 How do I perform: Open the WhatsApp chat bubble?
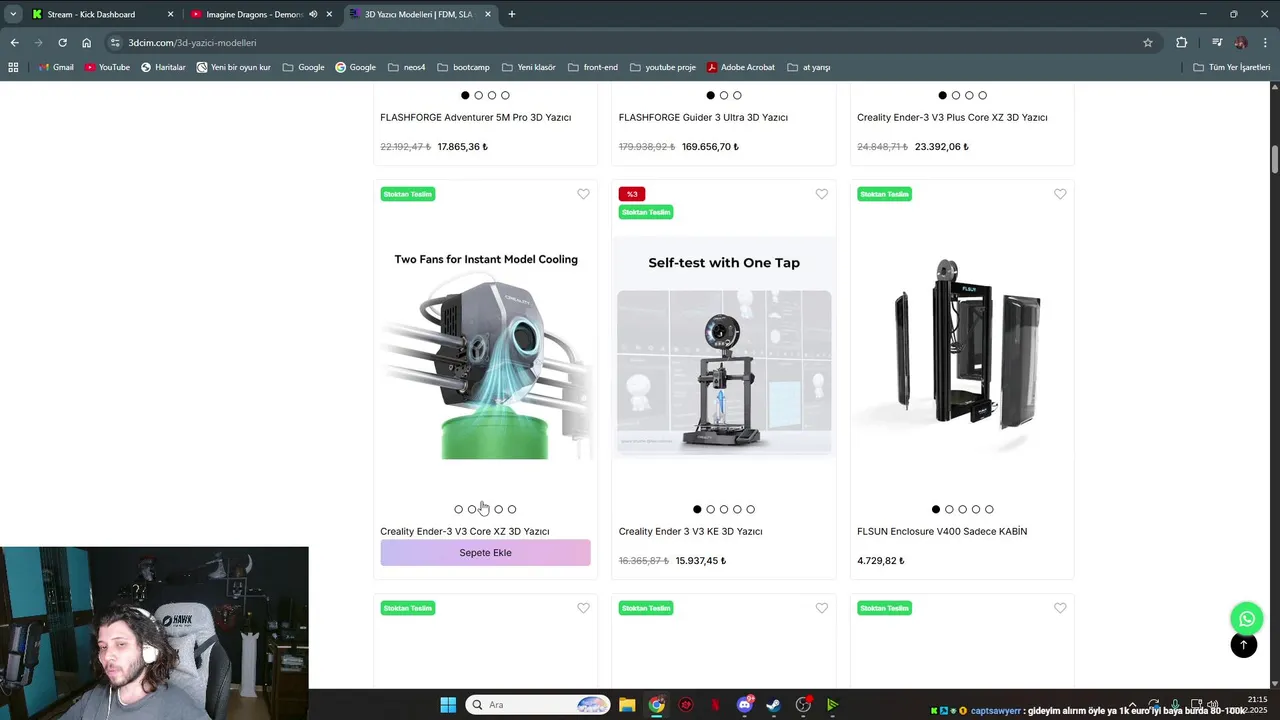pyautogui.click(x=1246, y=619)
